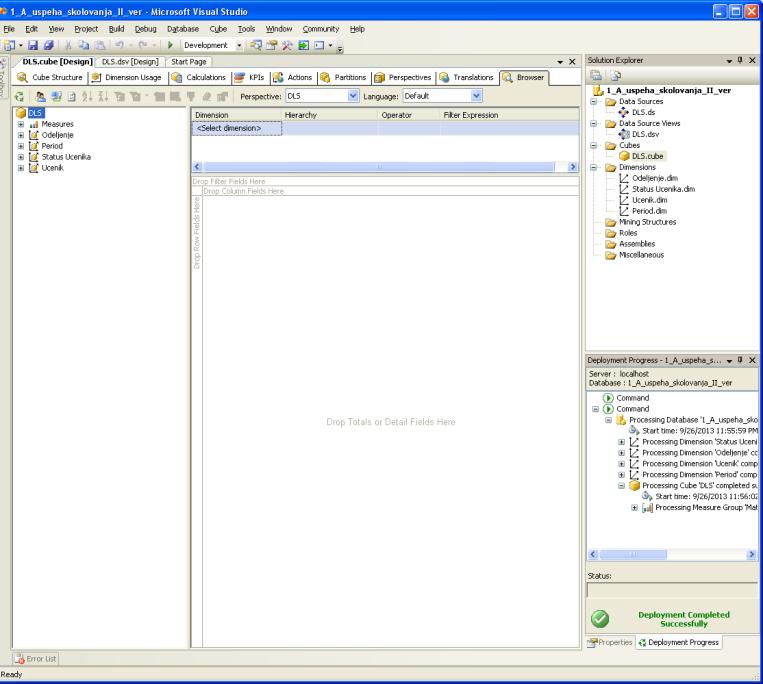This screenshot has height=684, width=763.
Task: Open the Language Default dropdown
Action: [x=476, y=96]
